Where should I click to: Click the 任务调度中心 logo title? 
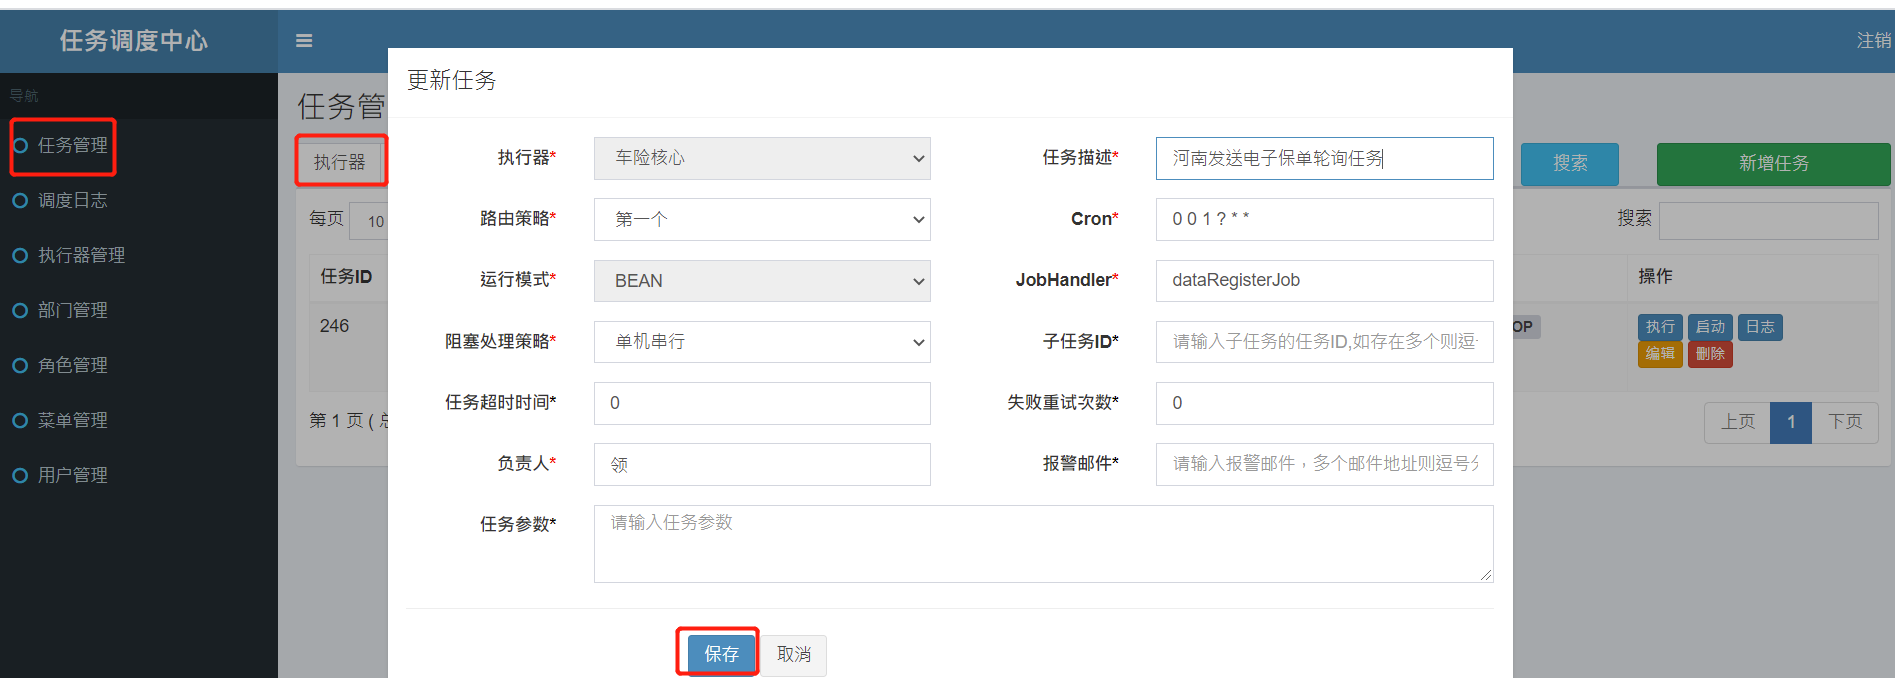pos(133,41)
